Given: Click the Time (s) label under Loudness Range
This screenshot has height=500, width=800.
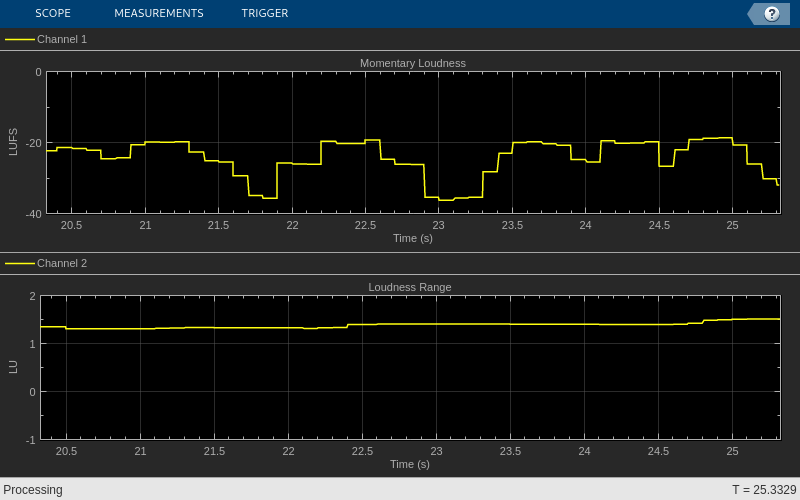Looking at the screenshot, I should coord(410,464).
